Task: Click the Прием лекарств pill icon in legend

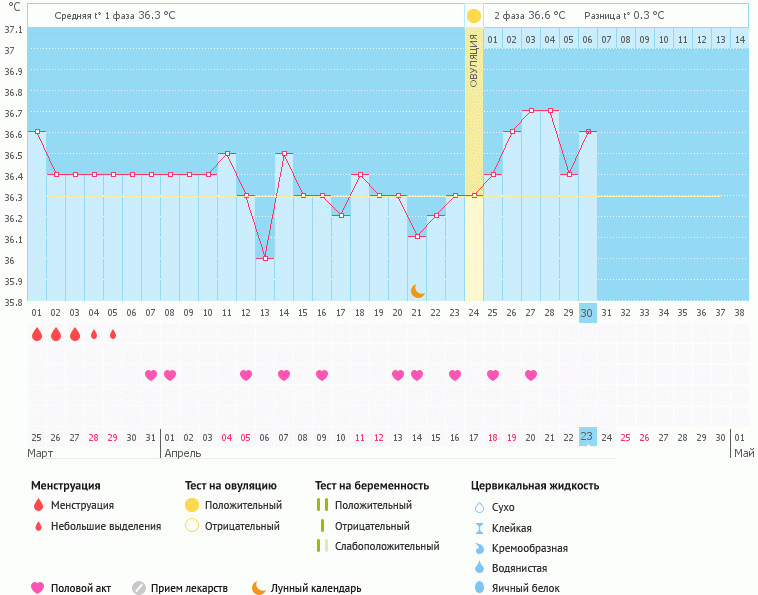Action: tap(139, 588)
